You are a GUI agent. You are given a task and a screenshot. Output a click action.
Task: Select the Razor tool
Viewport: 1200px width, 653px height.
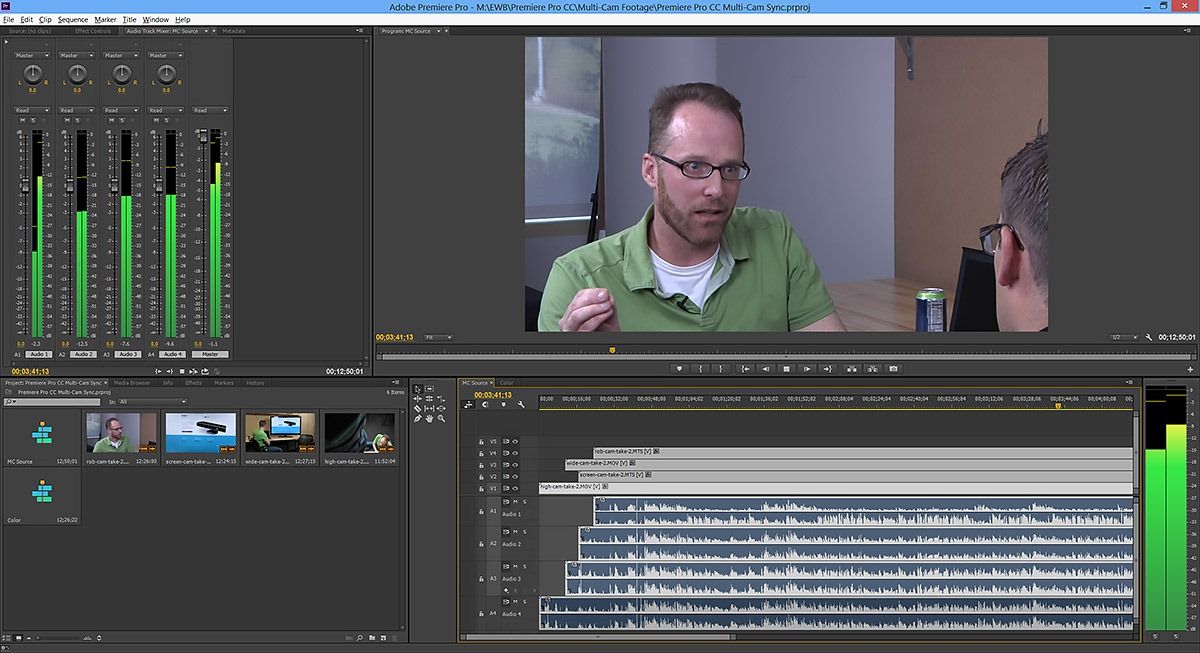(417, 408)
